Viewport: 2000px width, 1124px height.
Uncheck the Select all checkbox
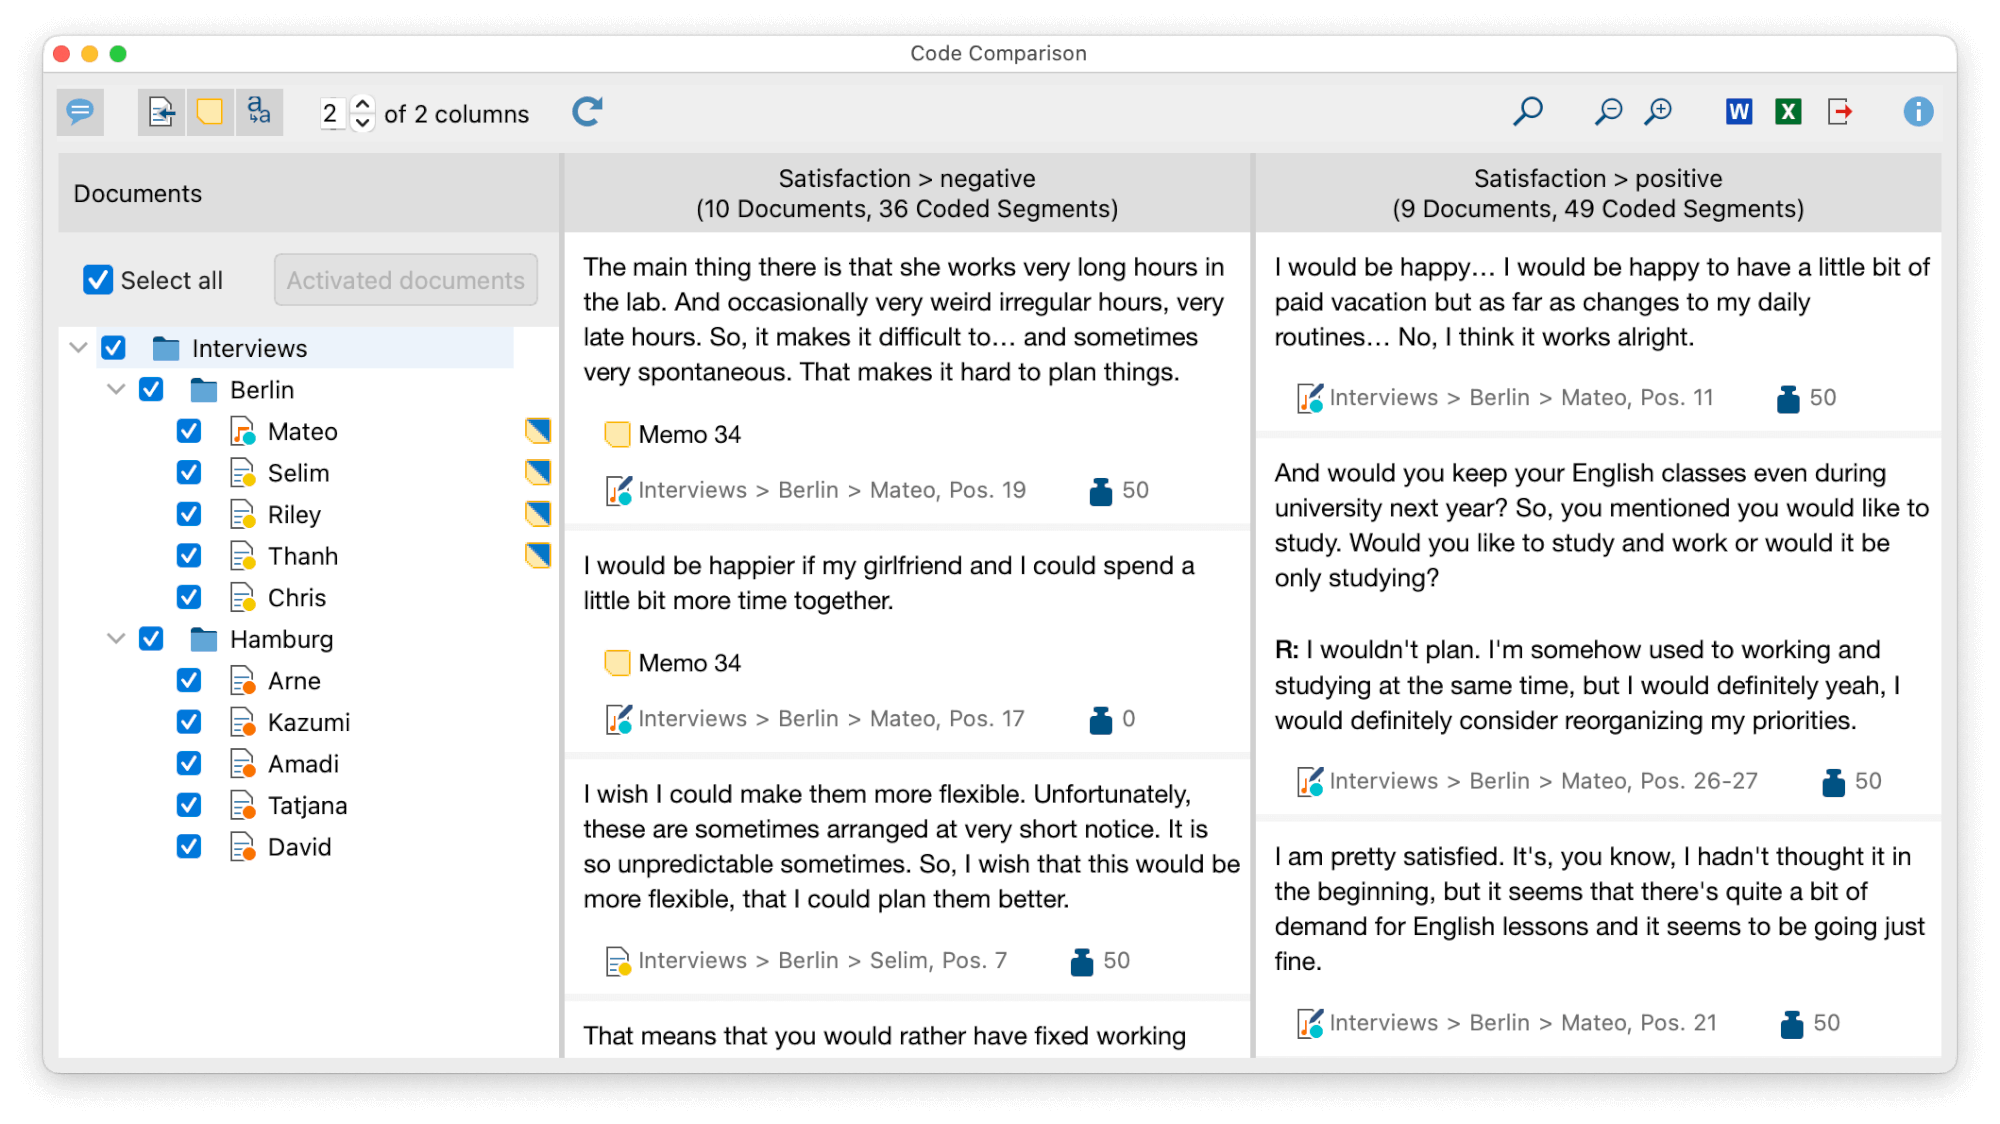pyautogui.click(x=97, y=280)
